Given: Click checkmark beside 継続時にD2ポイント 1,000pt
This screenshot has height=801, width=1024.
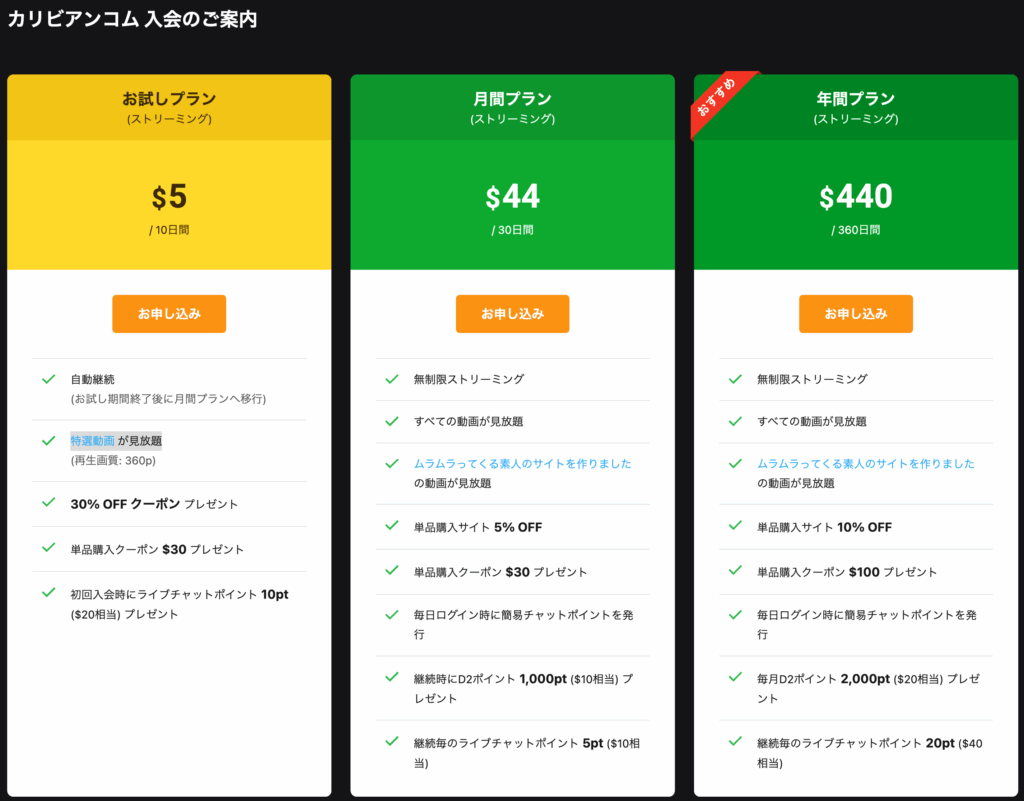Looking at the screenshot, I should pos(392,677).
